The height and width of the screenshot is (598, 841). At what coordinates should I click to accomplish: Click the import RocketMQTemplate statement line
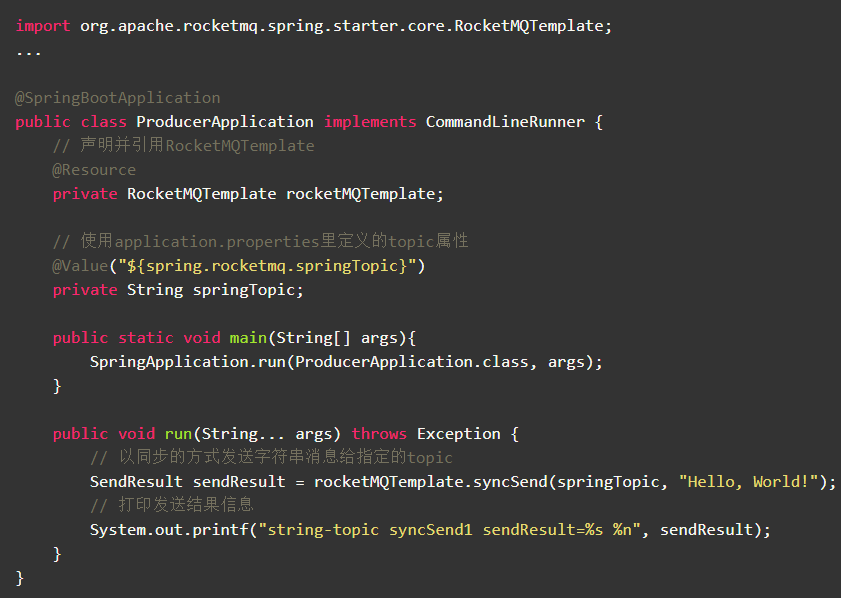313,26
